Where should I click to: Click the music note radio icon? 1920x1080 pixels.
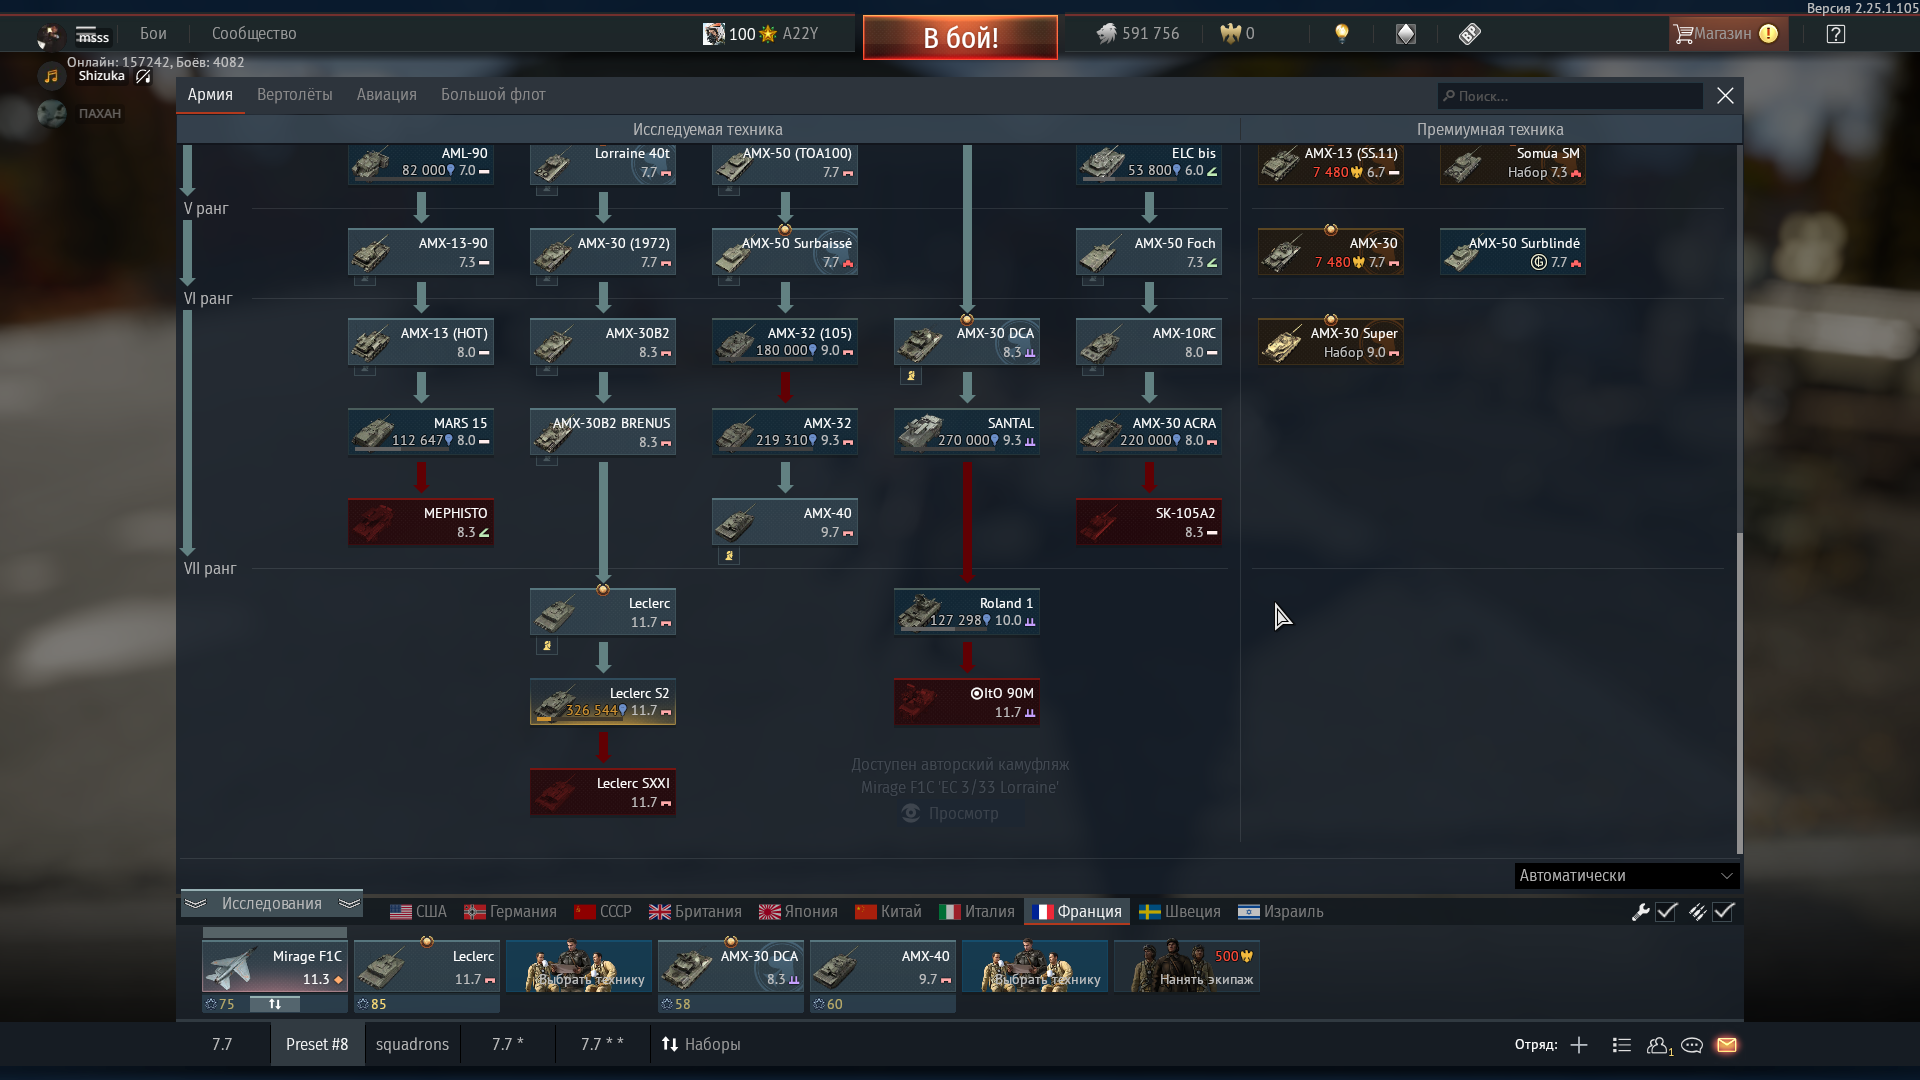51,76
